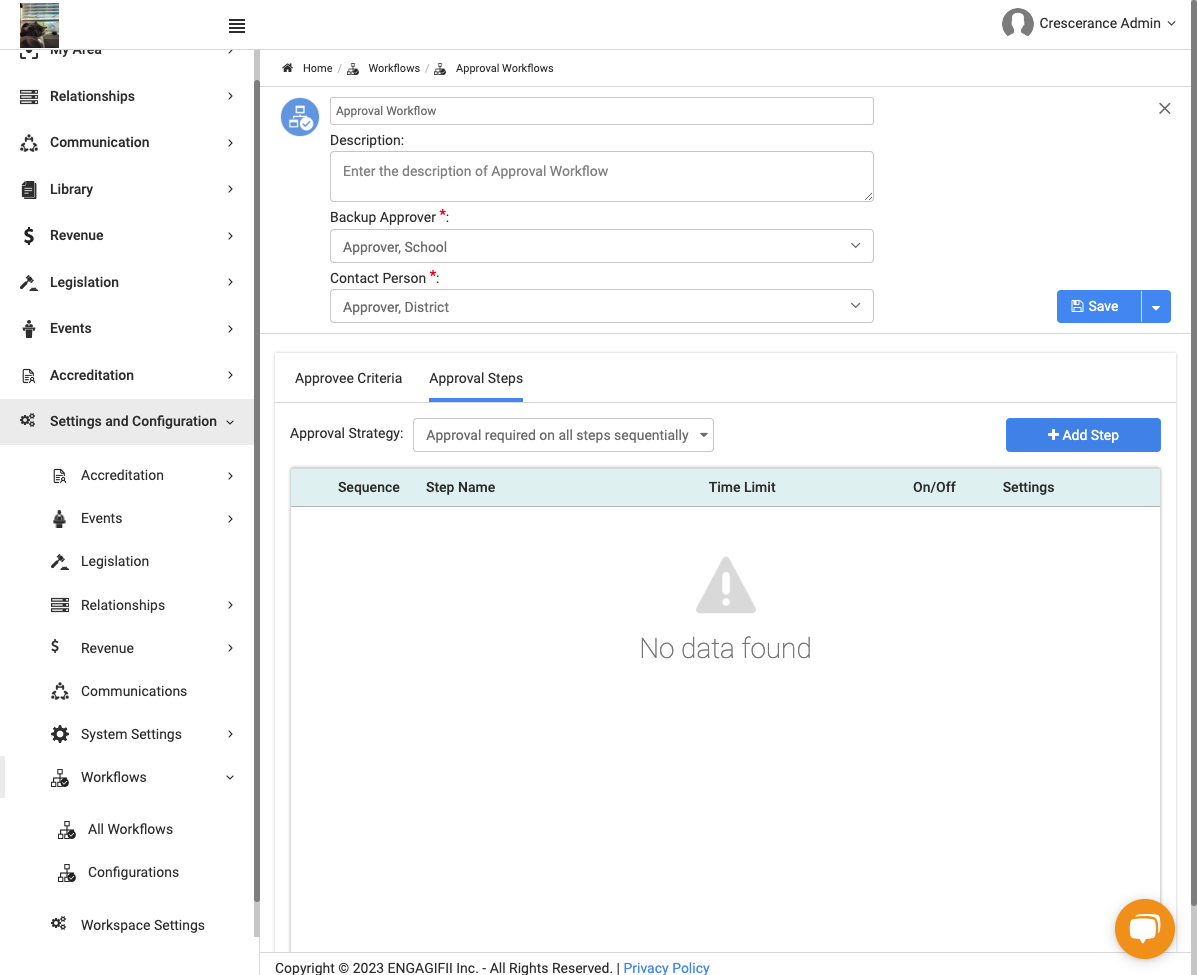1197x975 pixels.
Task: Open Communications under Settings
Action: tap(134, 692)
